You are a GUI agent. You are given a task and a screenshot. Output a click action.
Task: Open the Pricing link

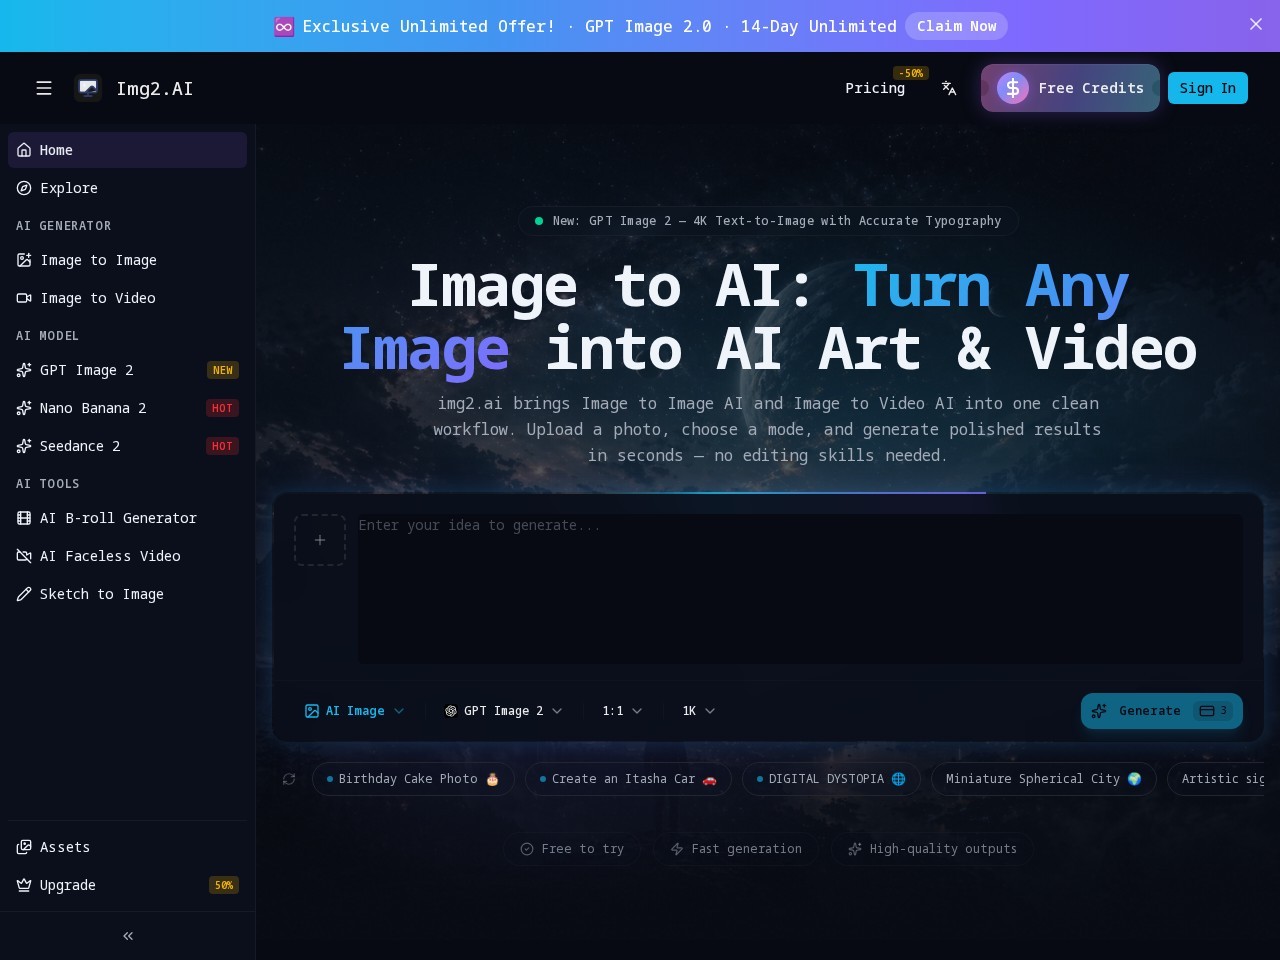pos(875,88)
